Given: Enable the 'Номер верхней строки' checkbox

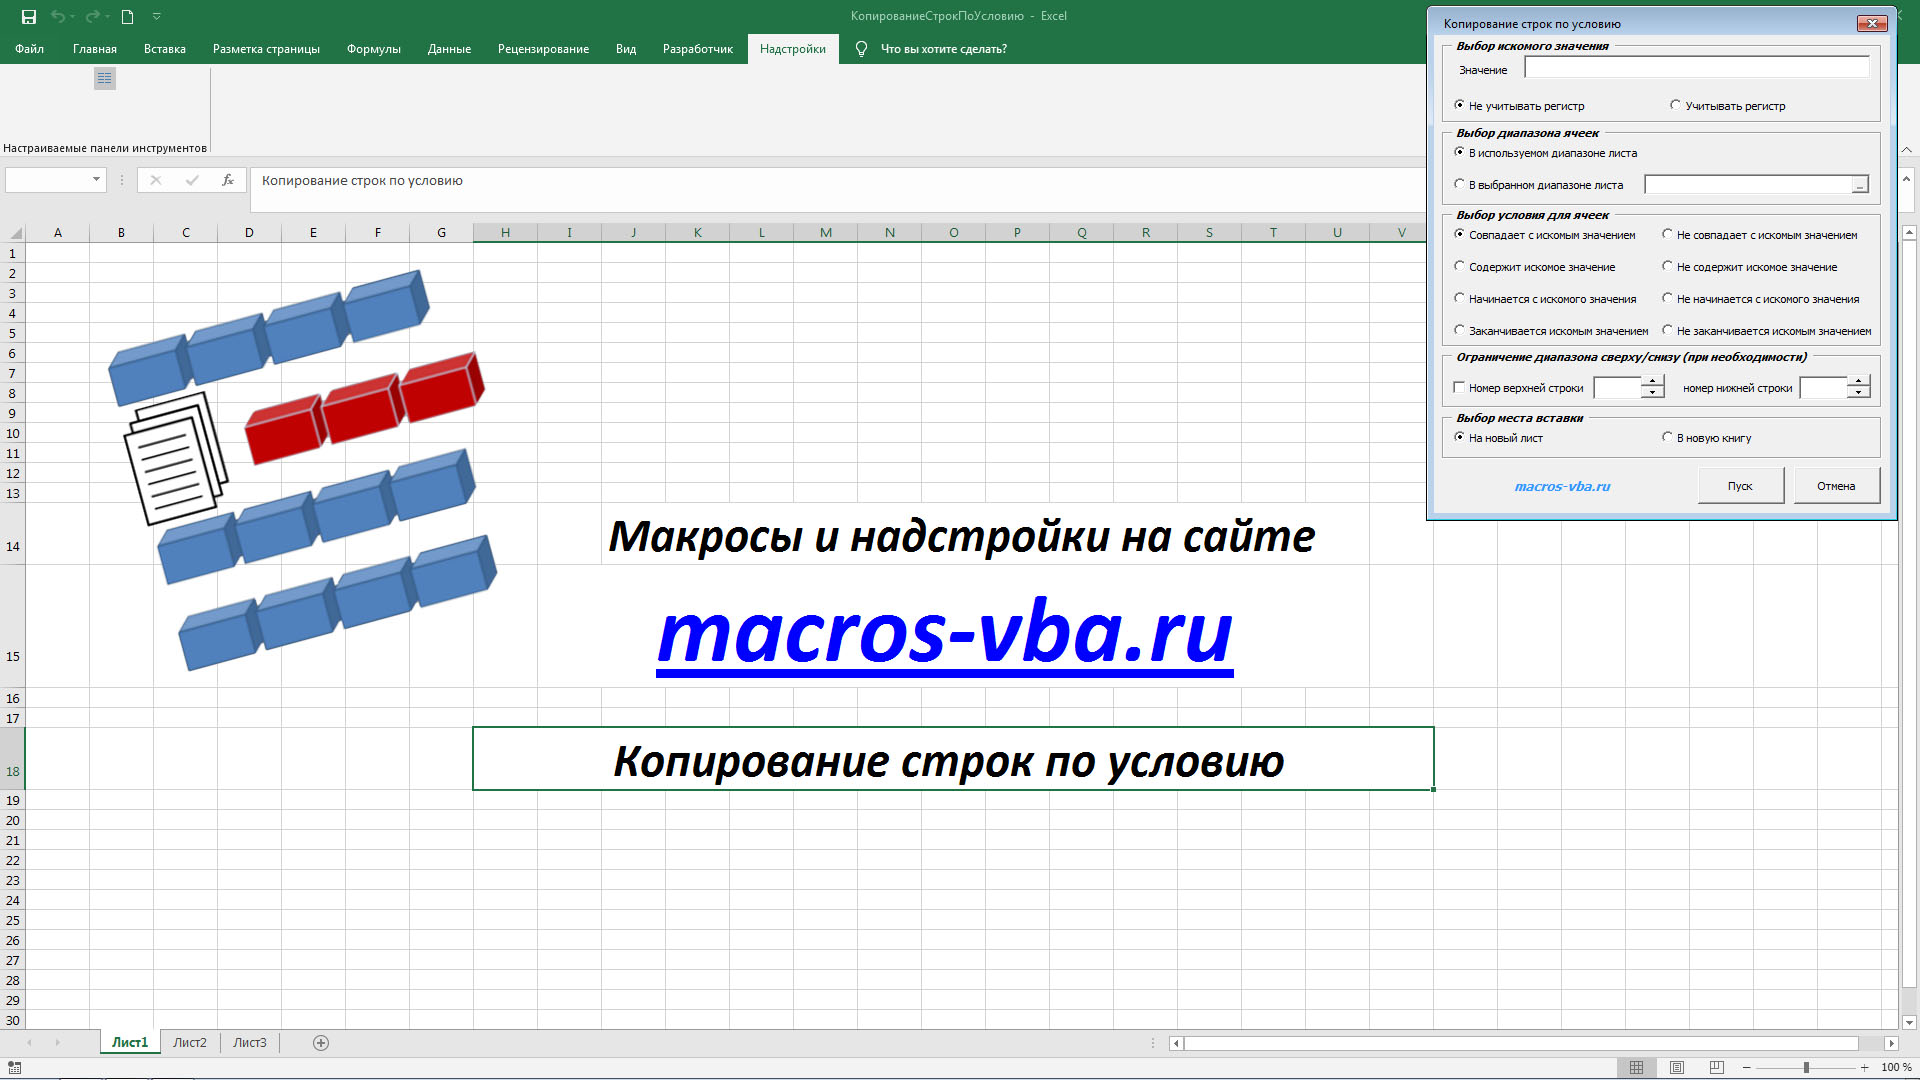Looking at the screenshot, I should pyautogui.click(x=1459, y=388).
